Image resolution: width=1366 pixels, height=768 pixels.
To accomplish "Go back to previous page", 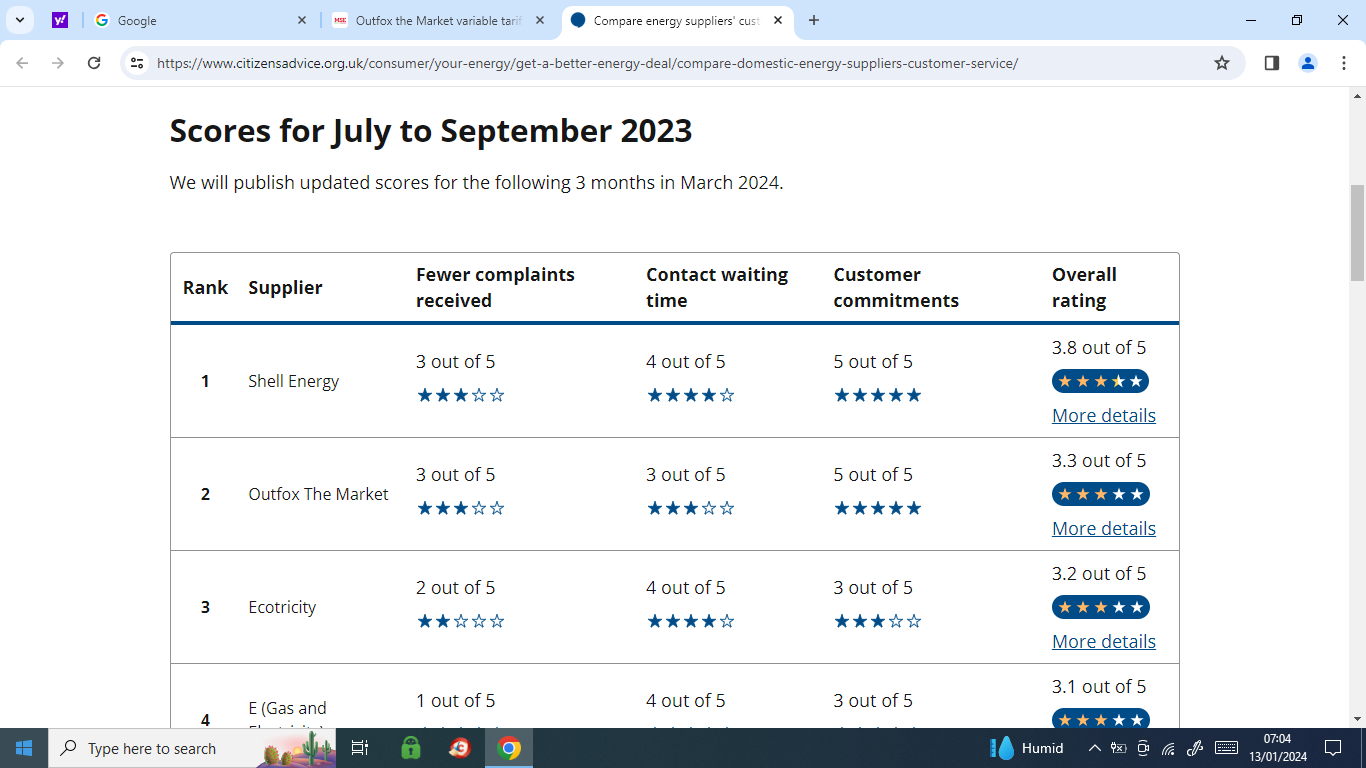I will tap(23, 63).
